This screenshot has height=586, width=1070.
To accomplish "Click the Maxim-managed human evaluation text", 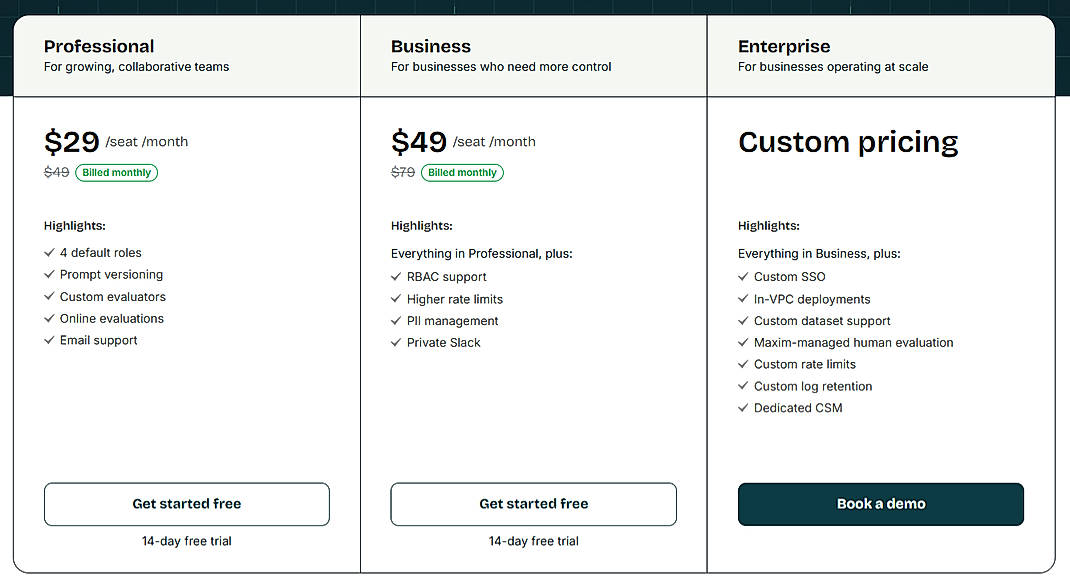I will [x=854, y=343].
